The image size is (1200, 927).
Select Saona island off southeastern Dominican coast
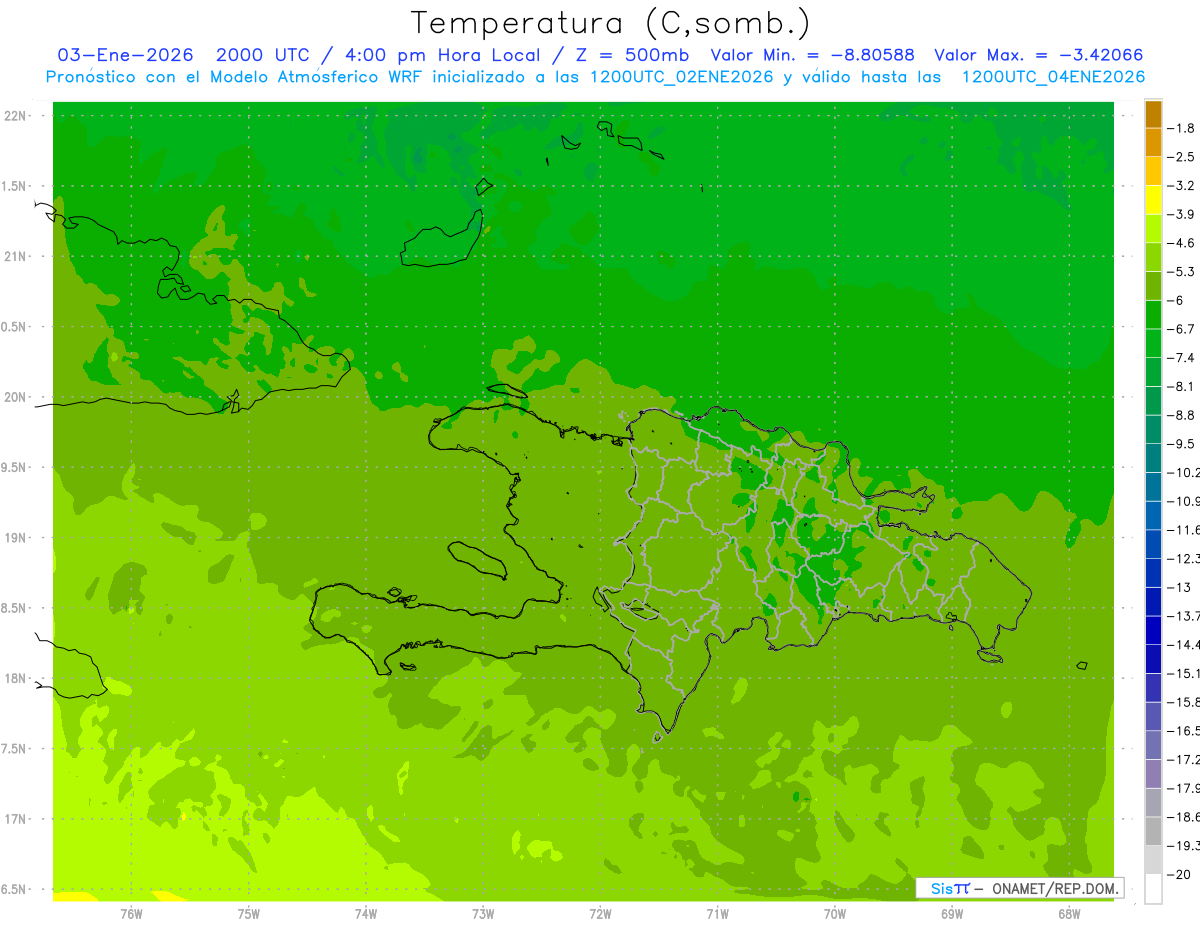[990, 656]
